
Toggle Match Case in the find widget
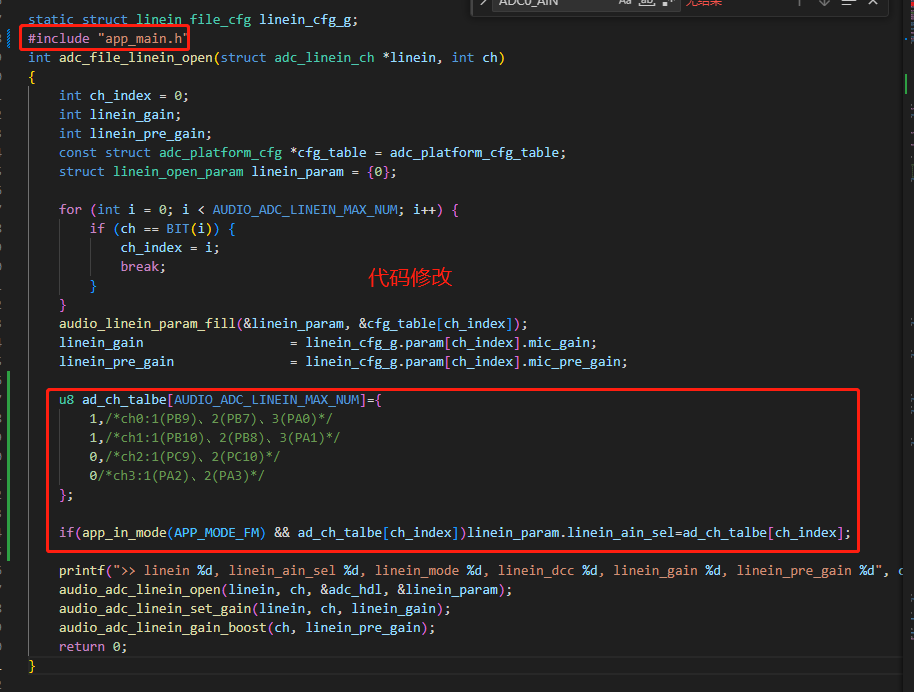click(625, 2)
